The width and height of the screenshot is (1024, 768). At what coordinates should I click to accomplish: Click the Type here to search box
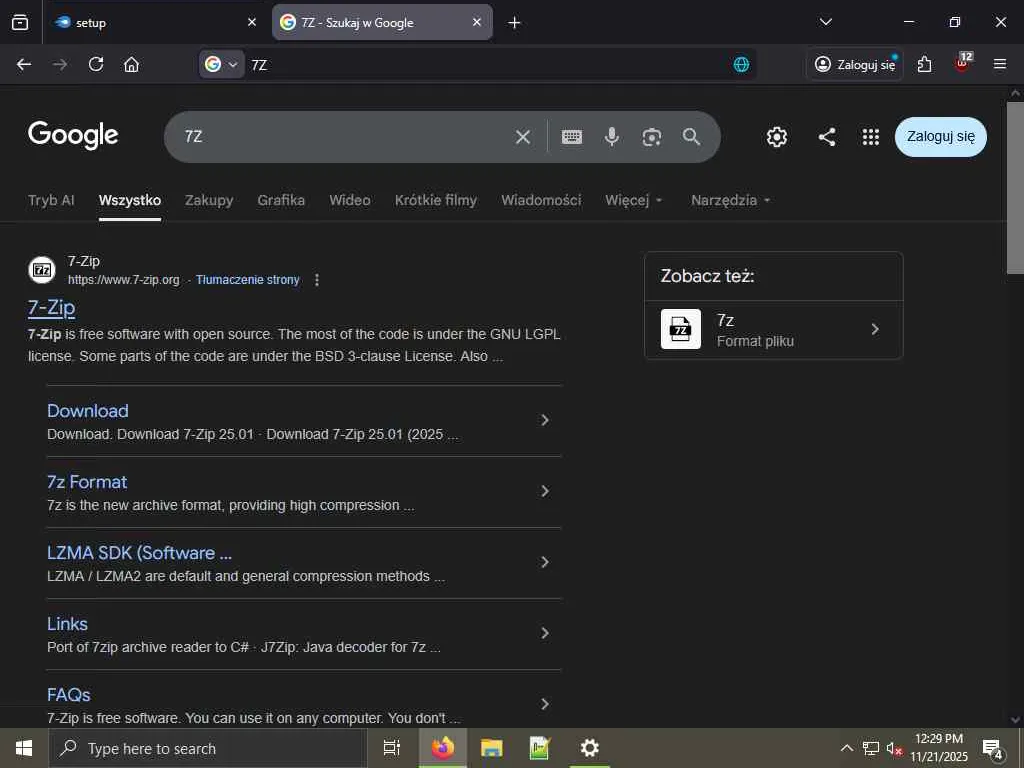pos(208,748)
